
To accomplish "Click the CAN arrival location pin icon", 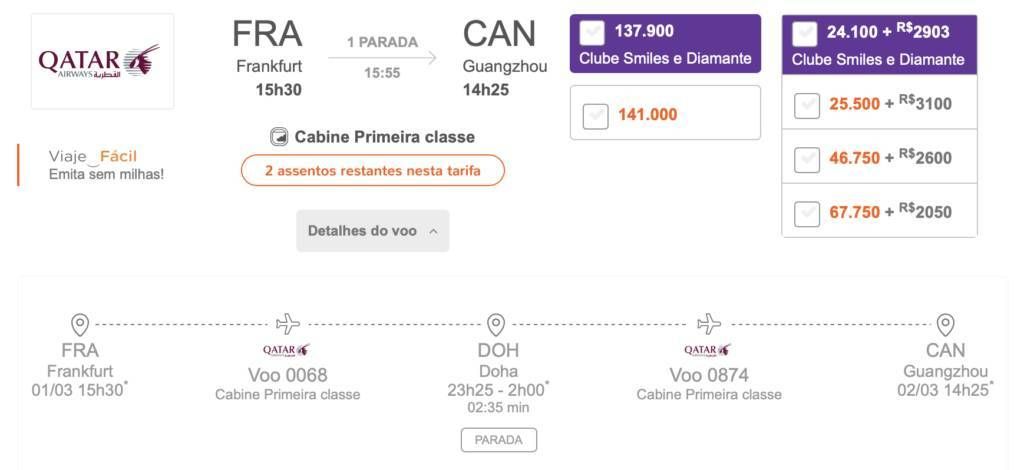I will 945,324.
